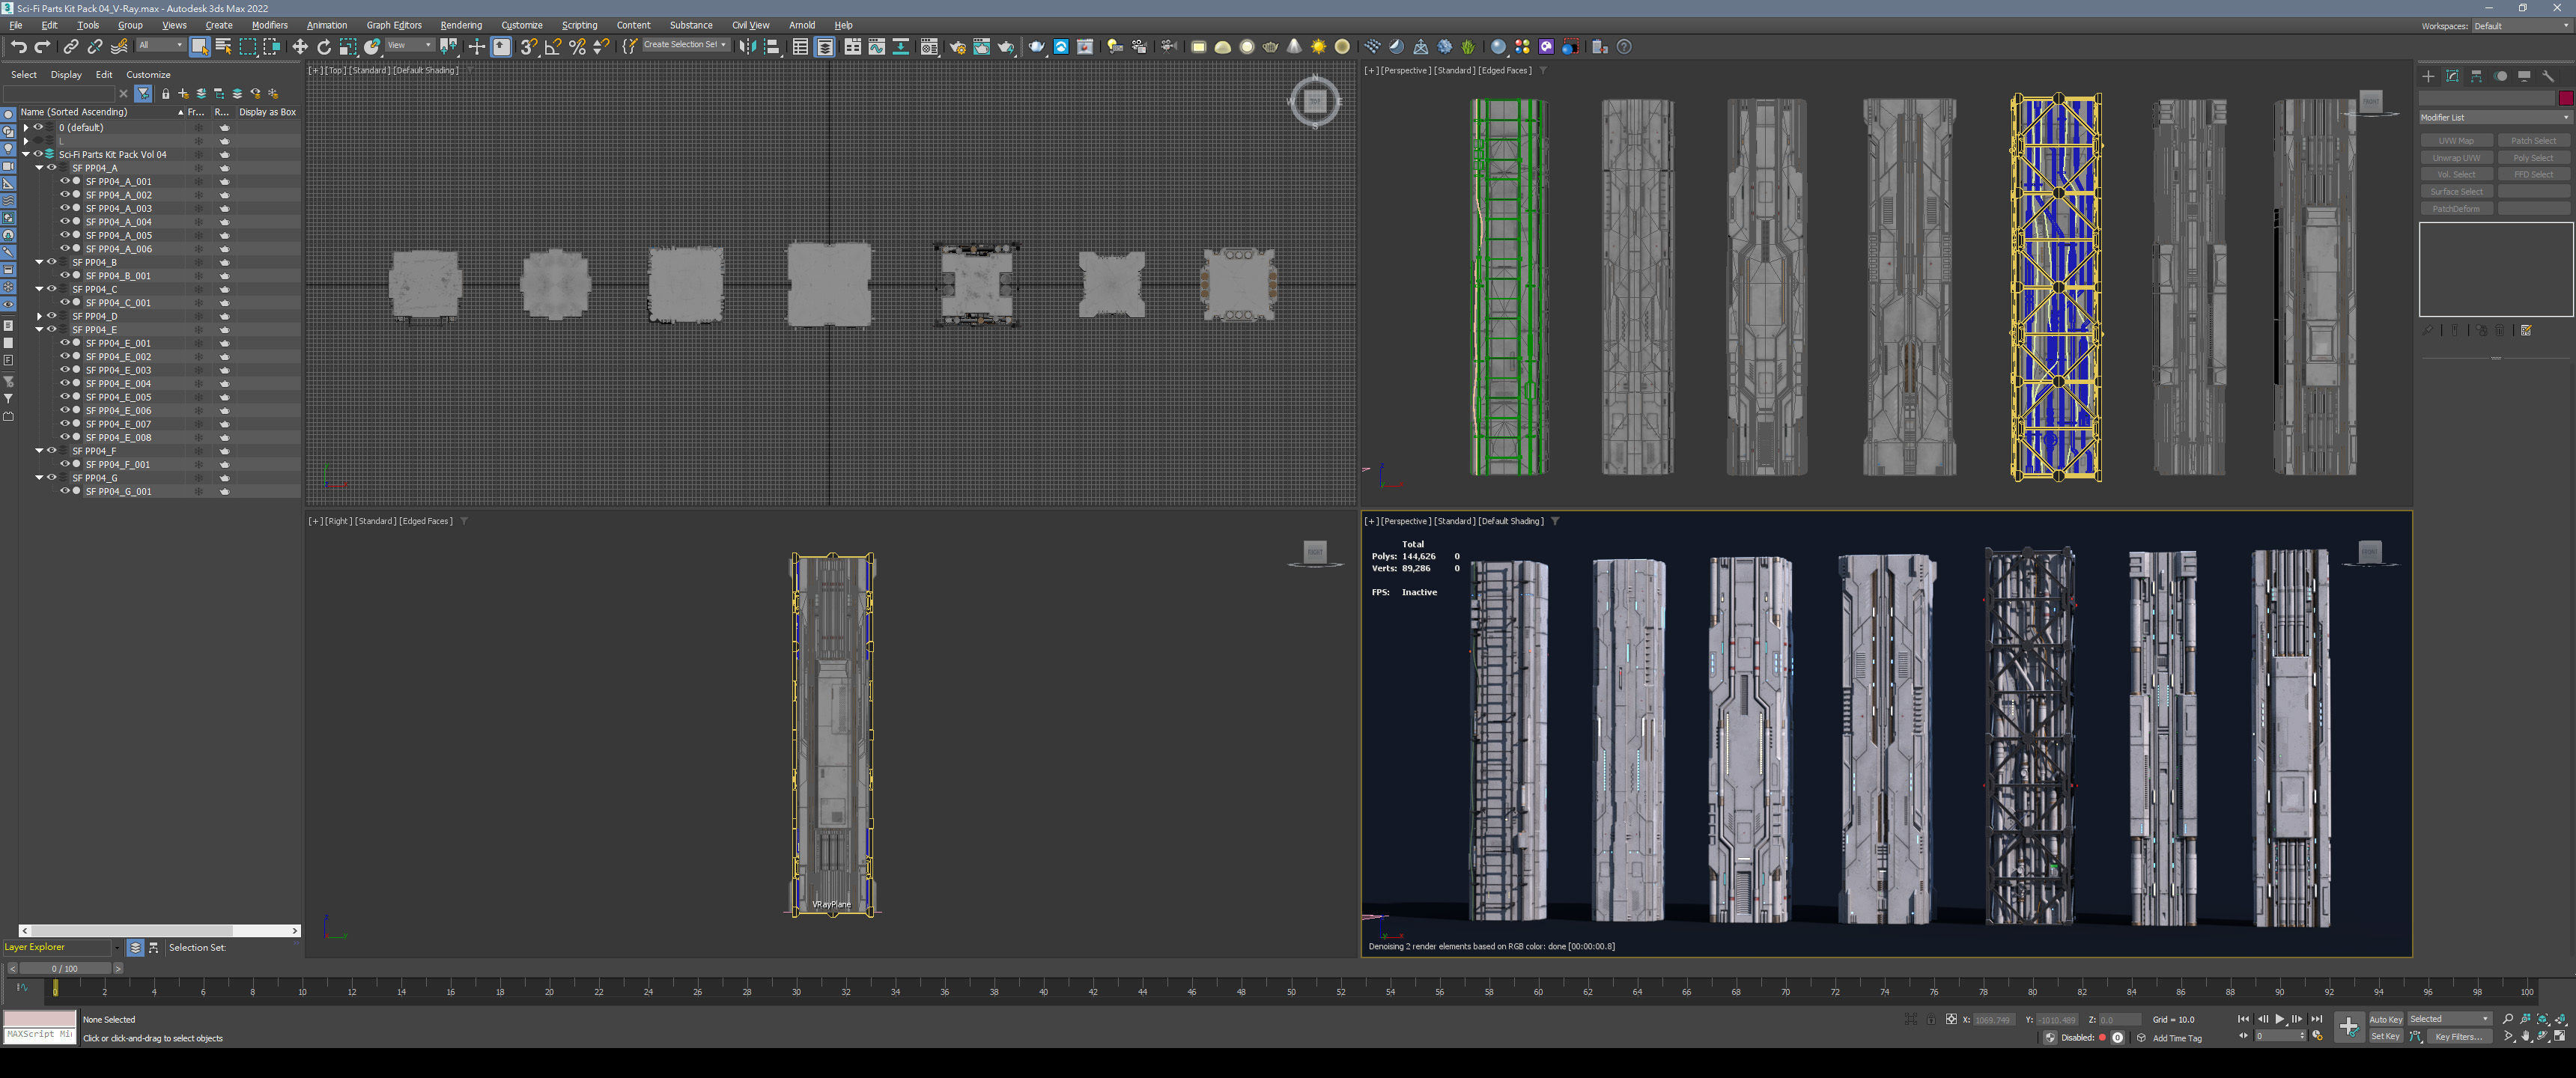Toggle visibility of SF PP04_A_001
2576x1078 pixels.
65,181
